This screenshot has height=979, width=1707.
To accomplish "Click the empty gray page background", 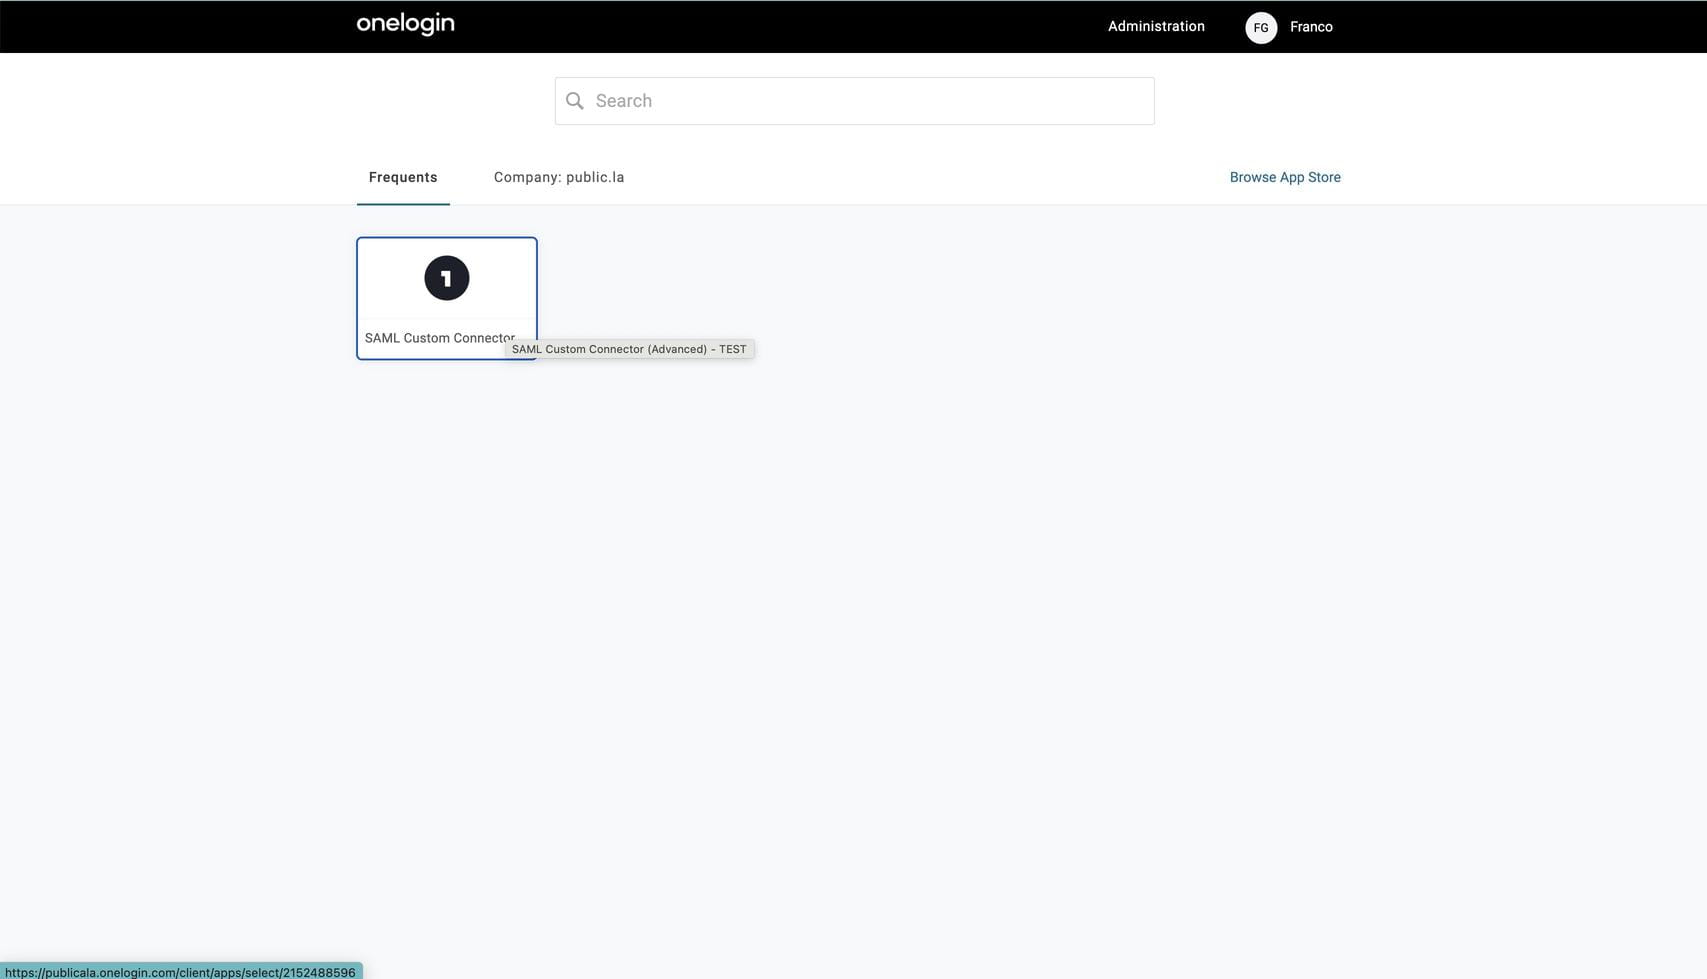I will click(900, 600).
